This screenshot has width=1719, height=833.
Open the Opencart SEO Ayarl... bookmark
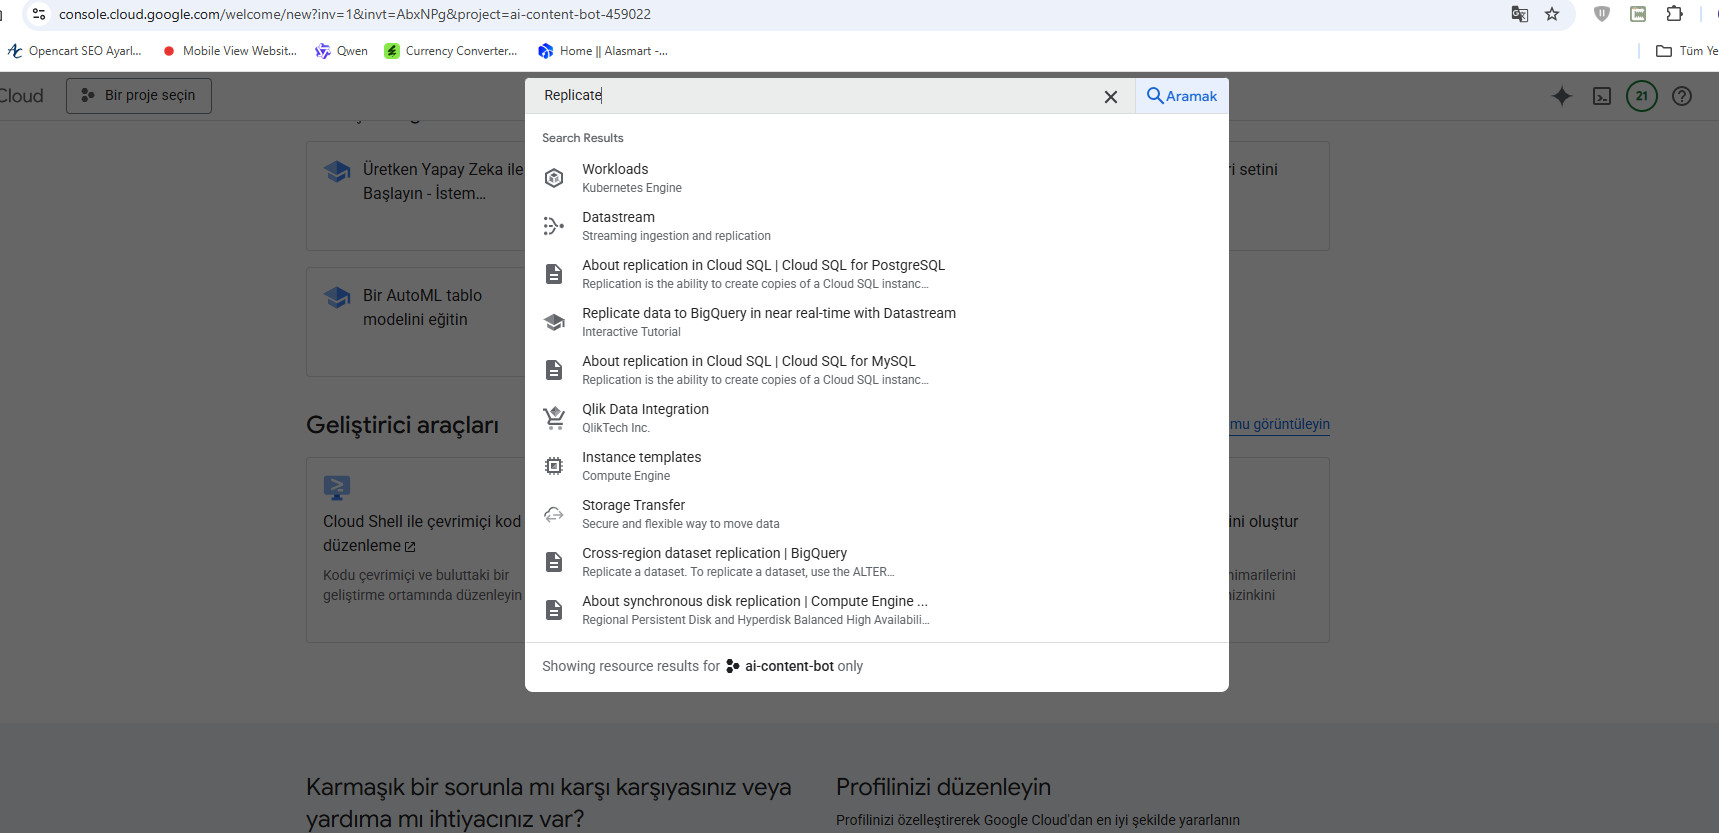pyautogui.click(x=74, y=51)
